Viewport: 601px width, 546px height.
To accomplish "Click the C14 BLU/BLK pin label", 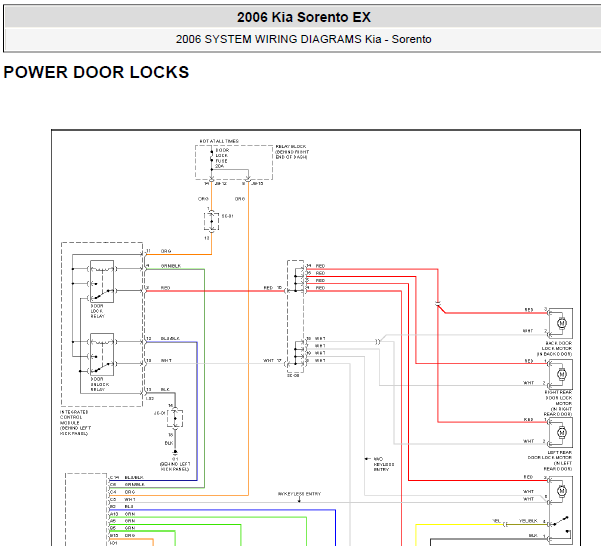I will click(127, 477).
